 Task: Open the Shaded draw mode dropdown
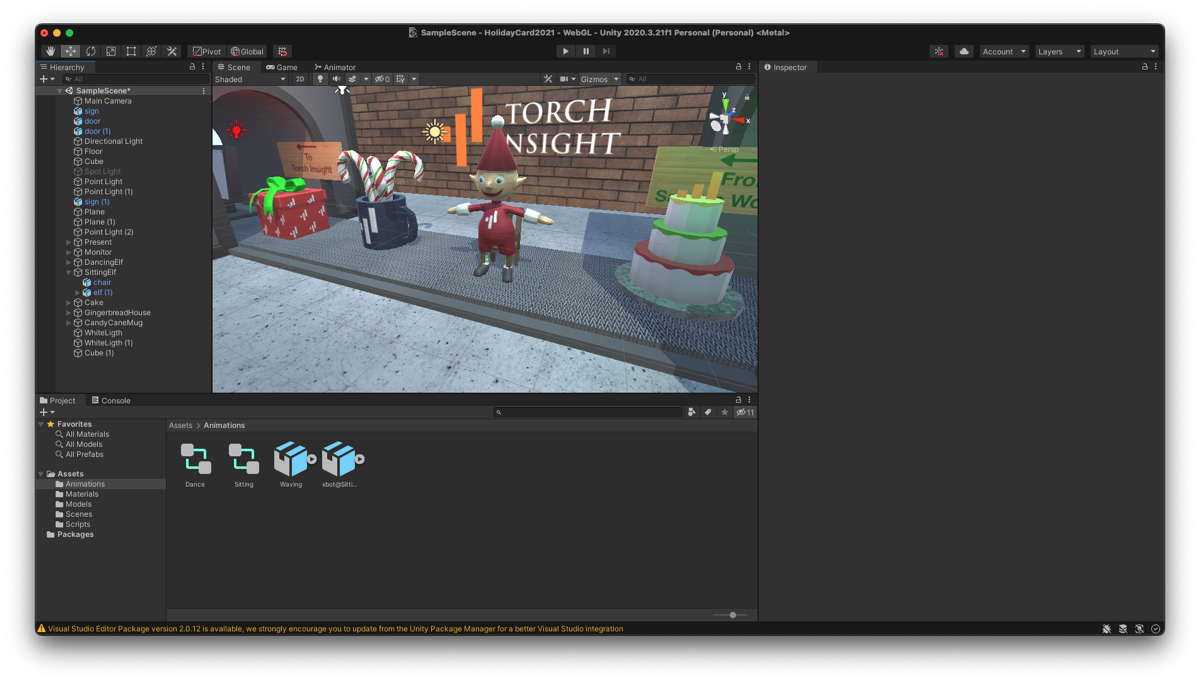(250, 79)
